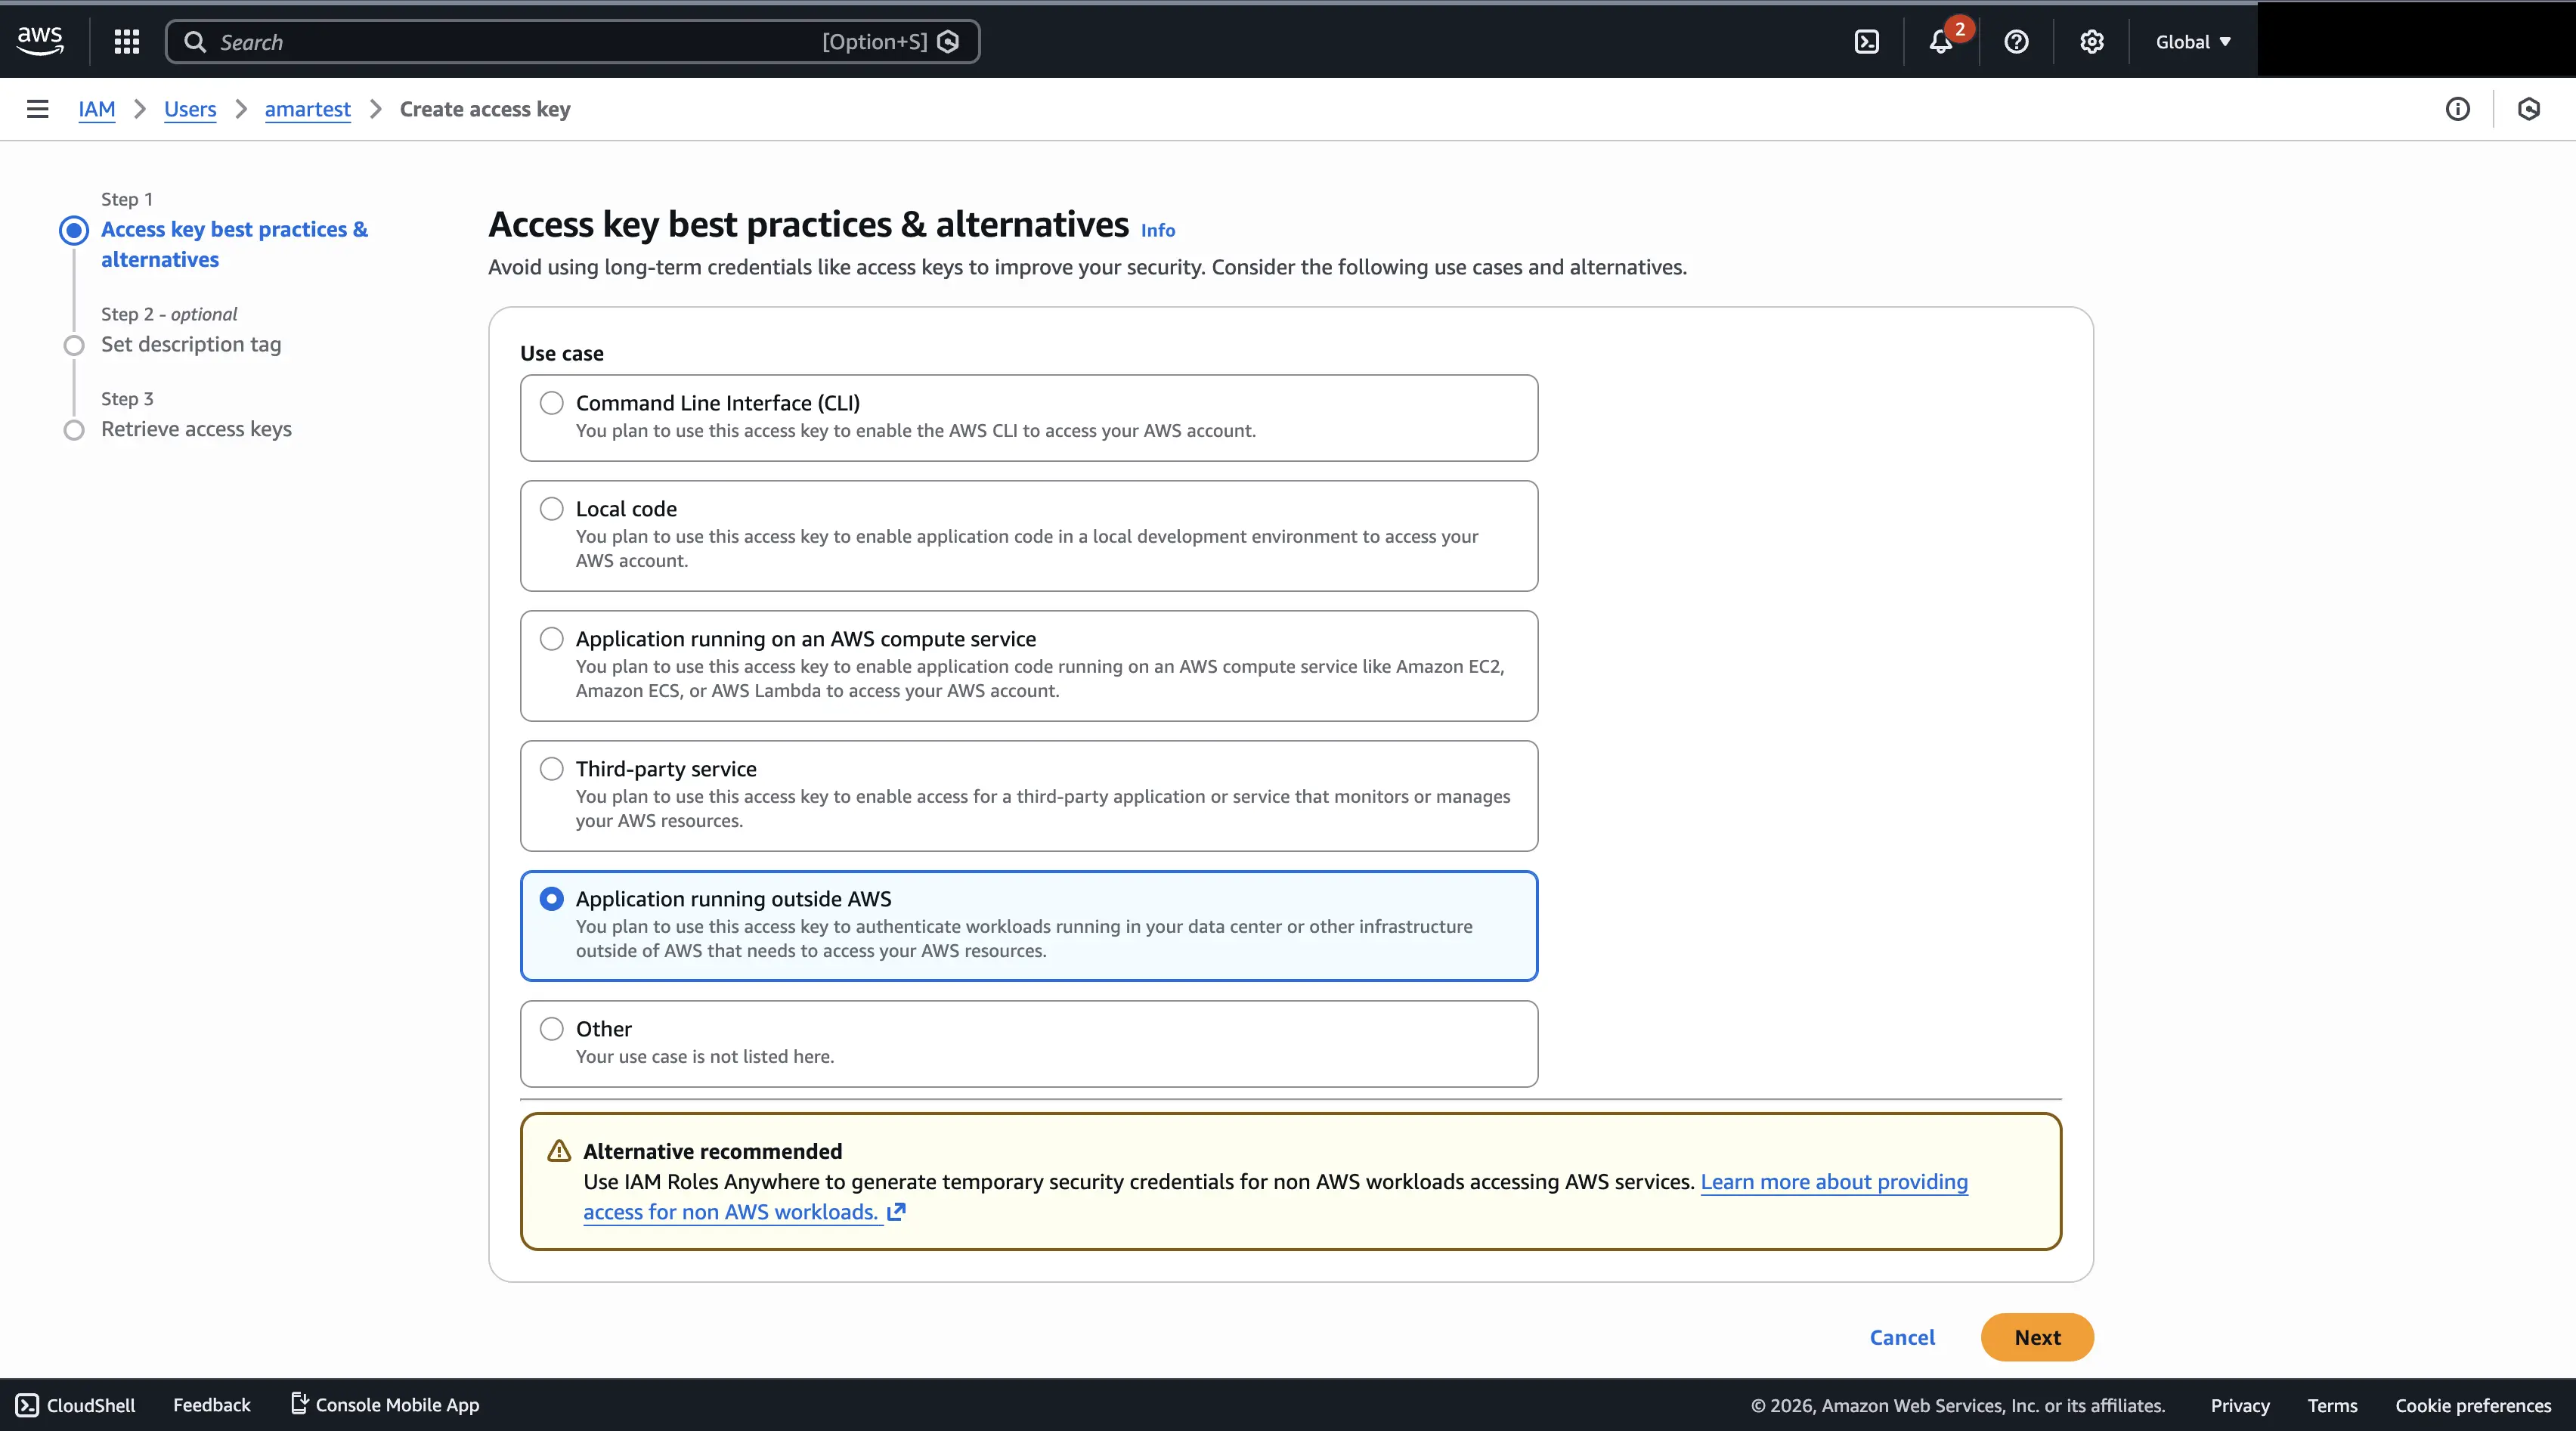Click the Step 3 wizard step circle
This screenshot has height=1431, width=2576.
pyautogui.click(x=74, y=430)
